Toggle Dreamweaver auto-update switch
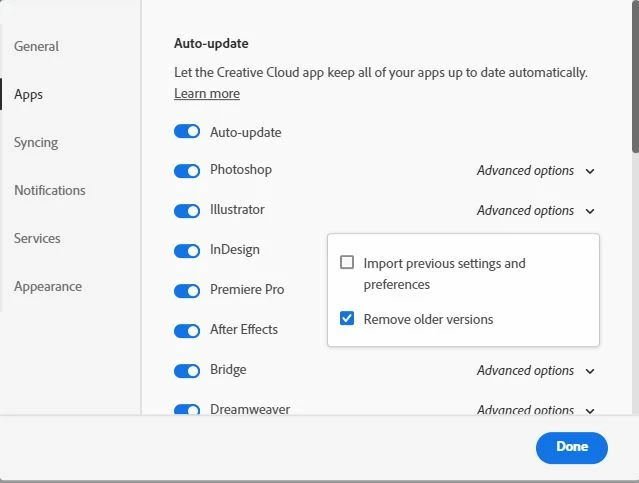This screenshot has width=639, height=483. [187, 409]
